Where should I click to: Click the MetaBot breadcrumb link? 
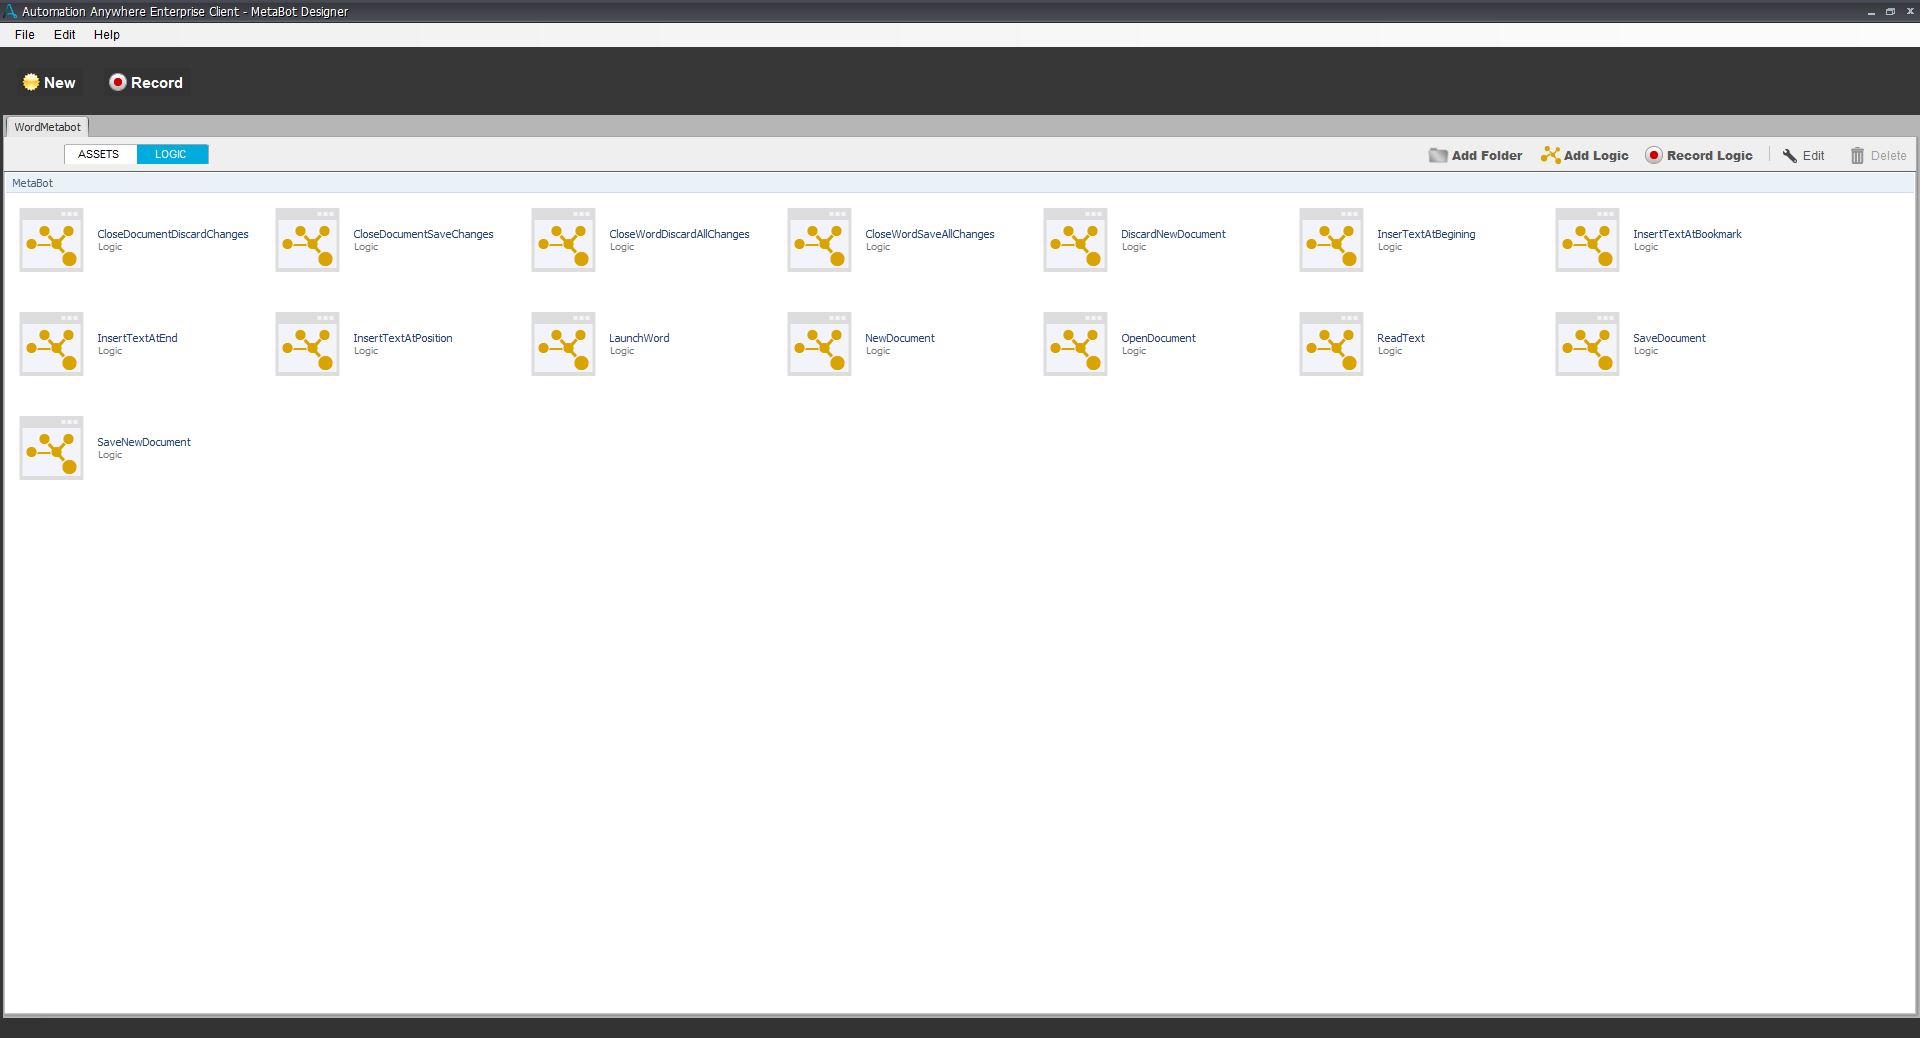coord(33,183)
